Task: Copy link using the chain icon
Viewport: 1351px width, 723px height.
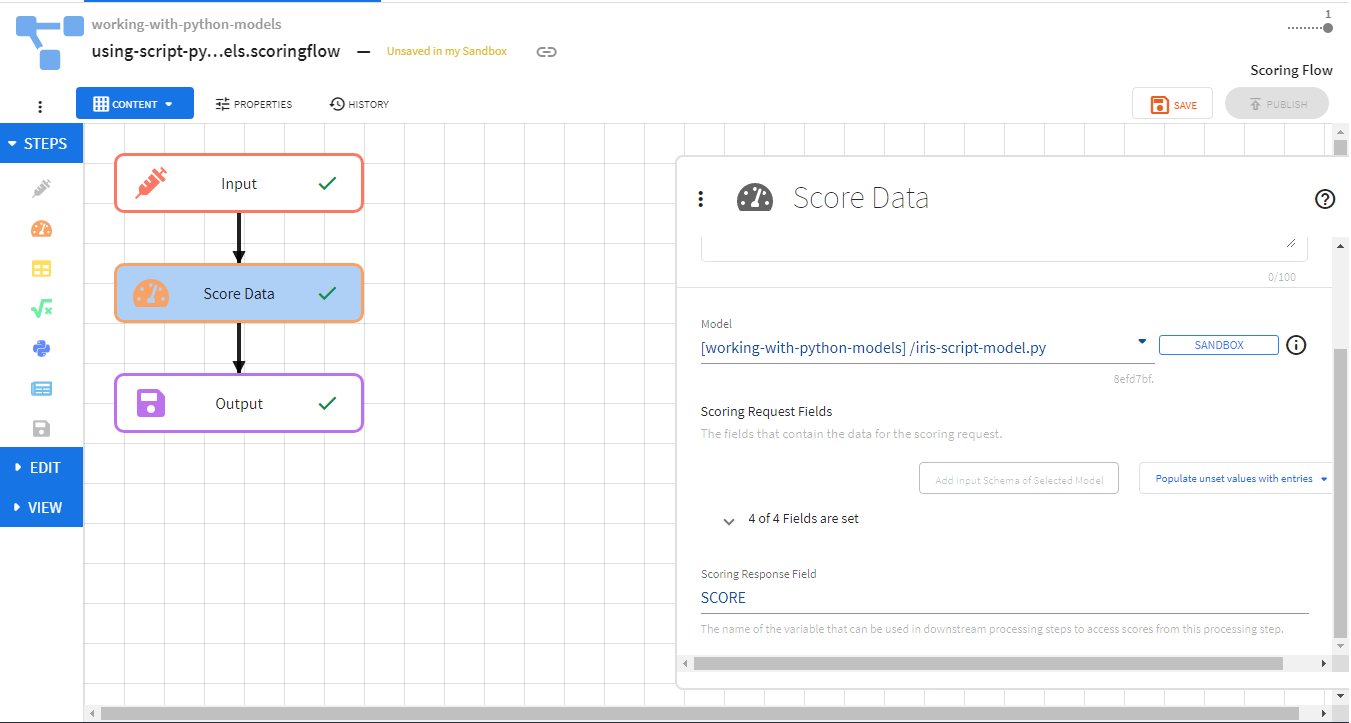Action: click(x=546, y=52)
